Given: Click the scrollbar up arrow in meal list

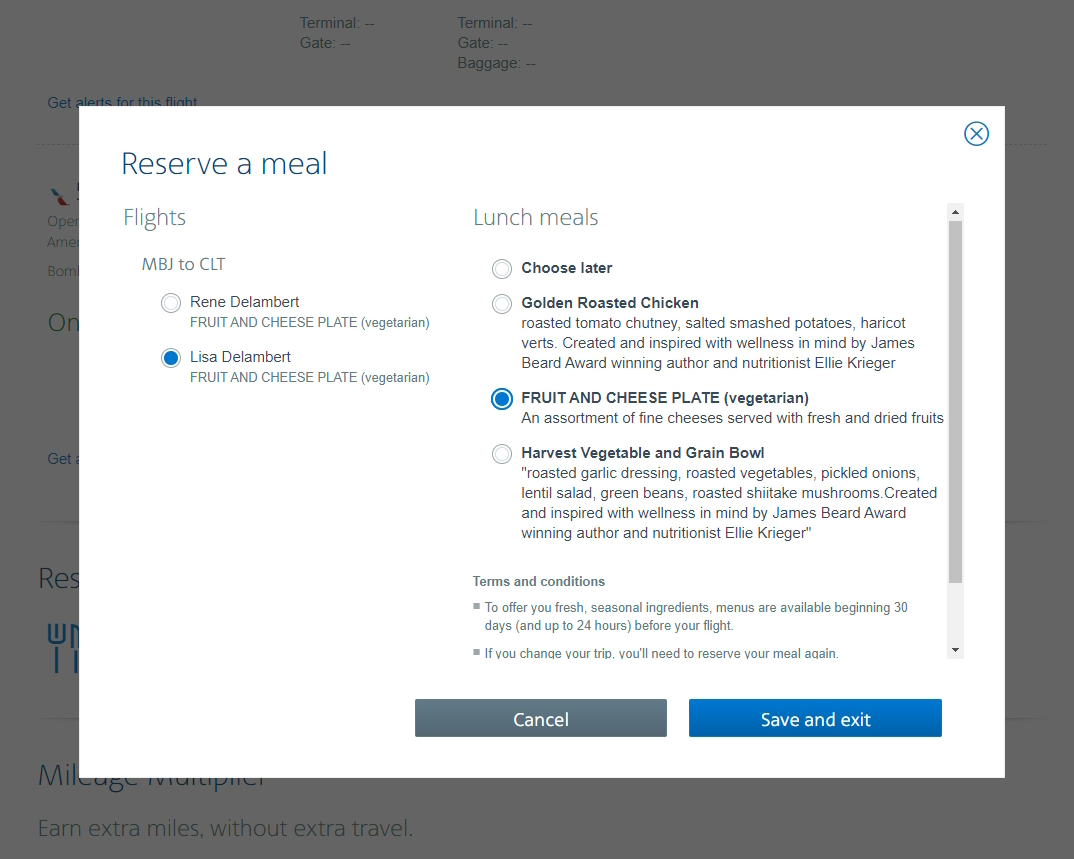Looking at the screenshot, I should click(x=955, y=212).
